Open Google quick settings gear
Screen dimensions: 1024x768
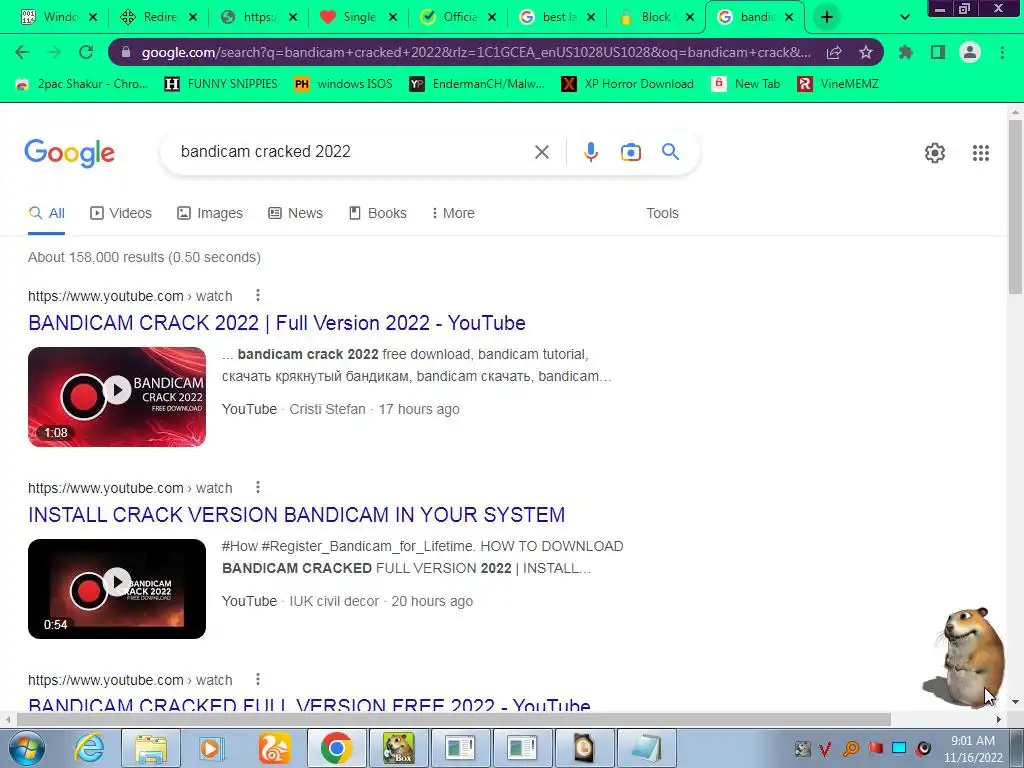point(935,153)
